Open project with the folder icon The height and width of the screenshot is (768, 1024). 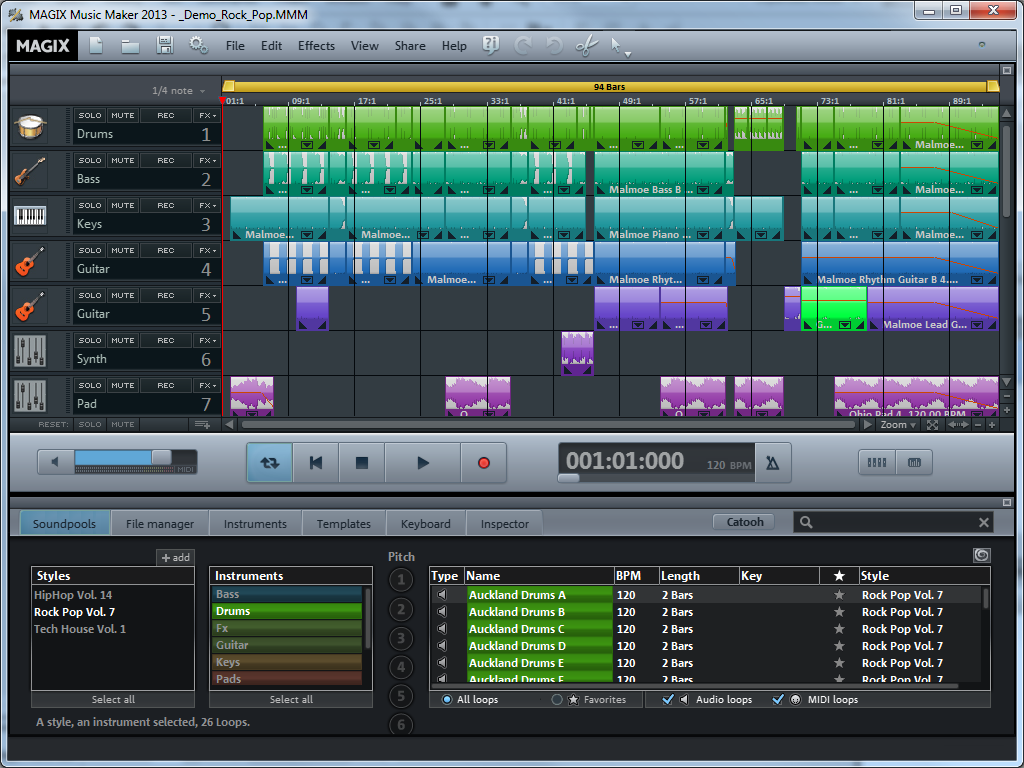click(x=130, y=46)
